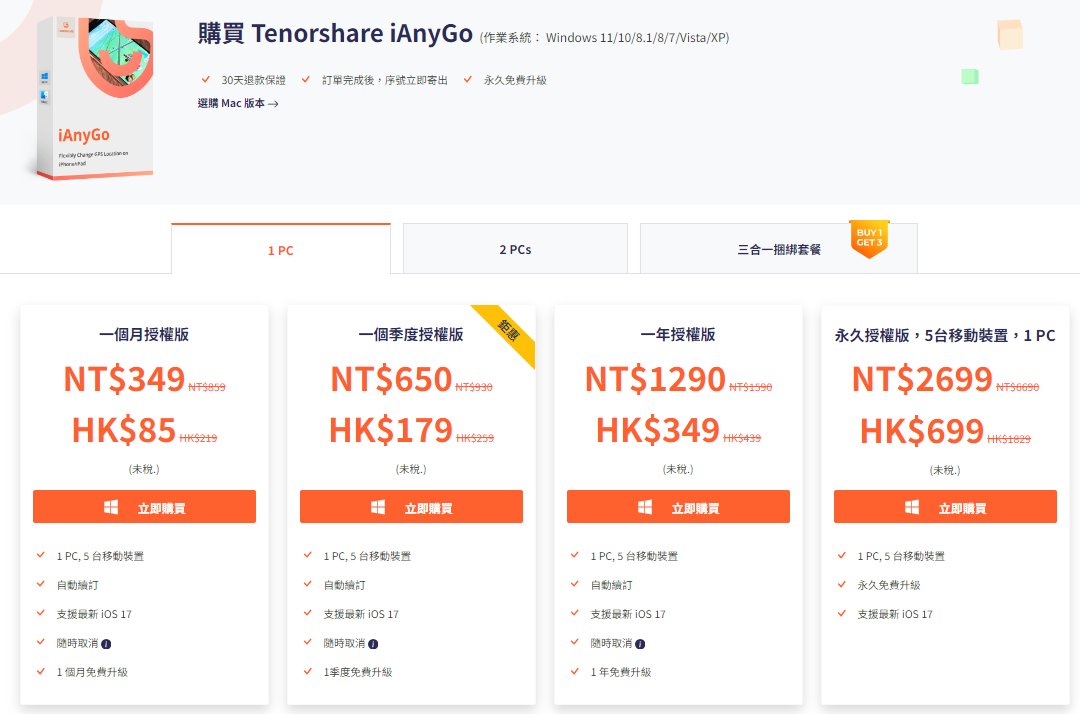Click 1 年免費升級 feature text
The width and height of the screenshot is (1080, 714).
tap(621, 672)
